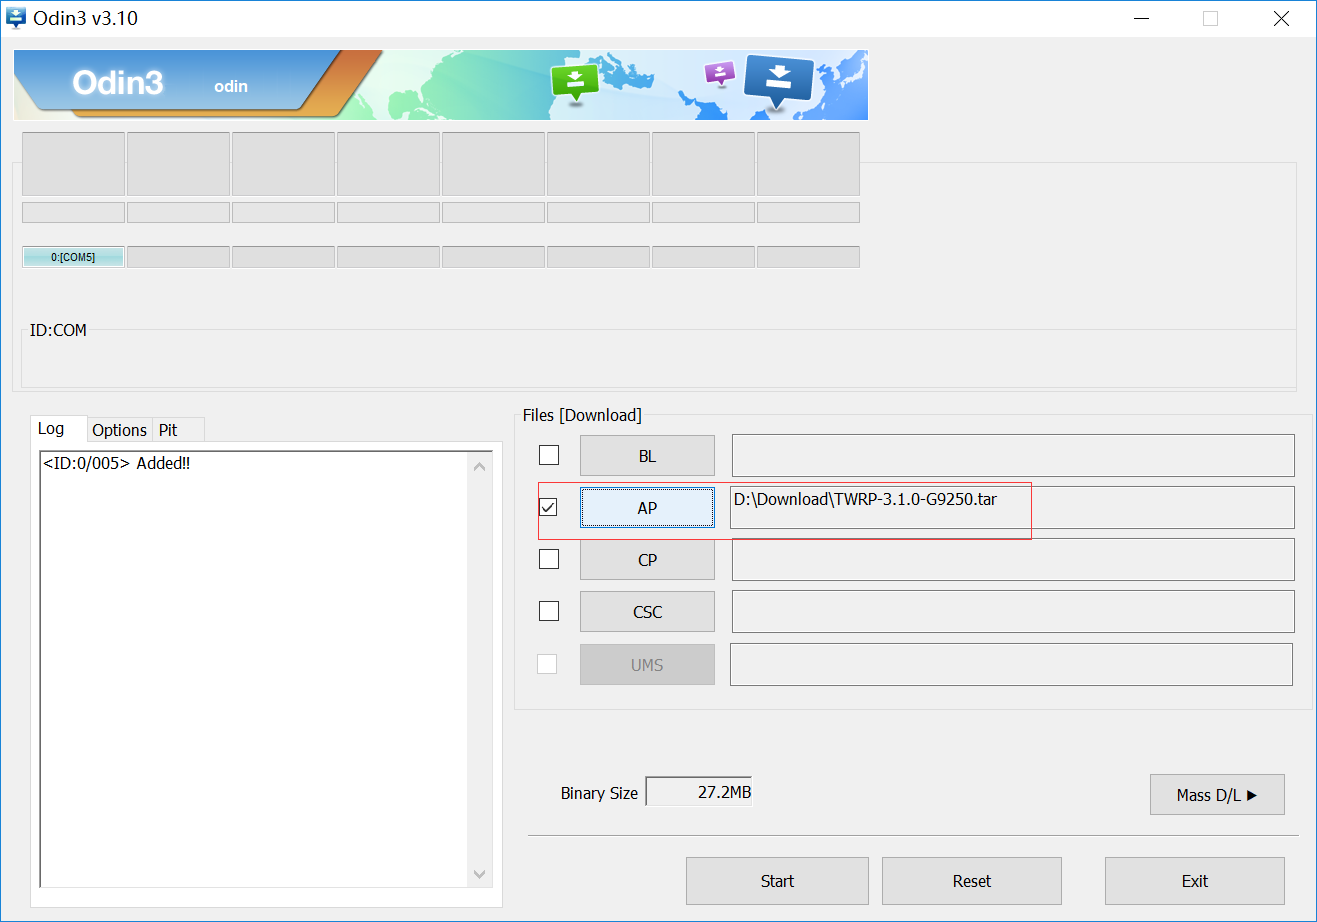Open the AP file browser button

point(647,508)
